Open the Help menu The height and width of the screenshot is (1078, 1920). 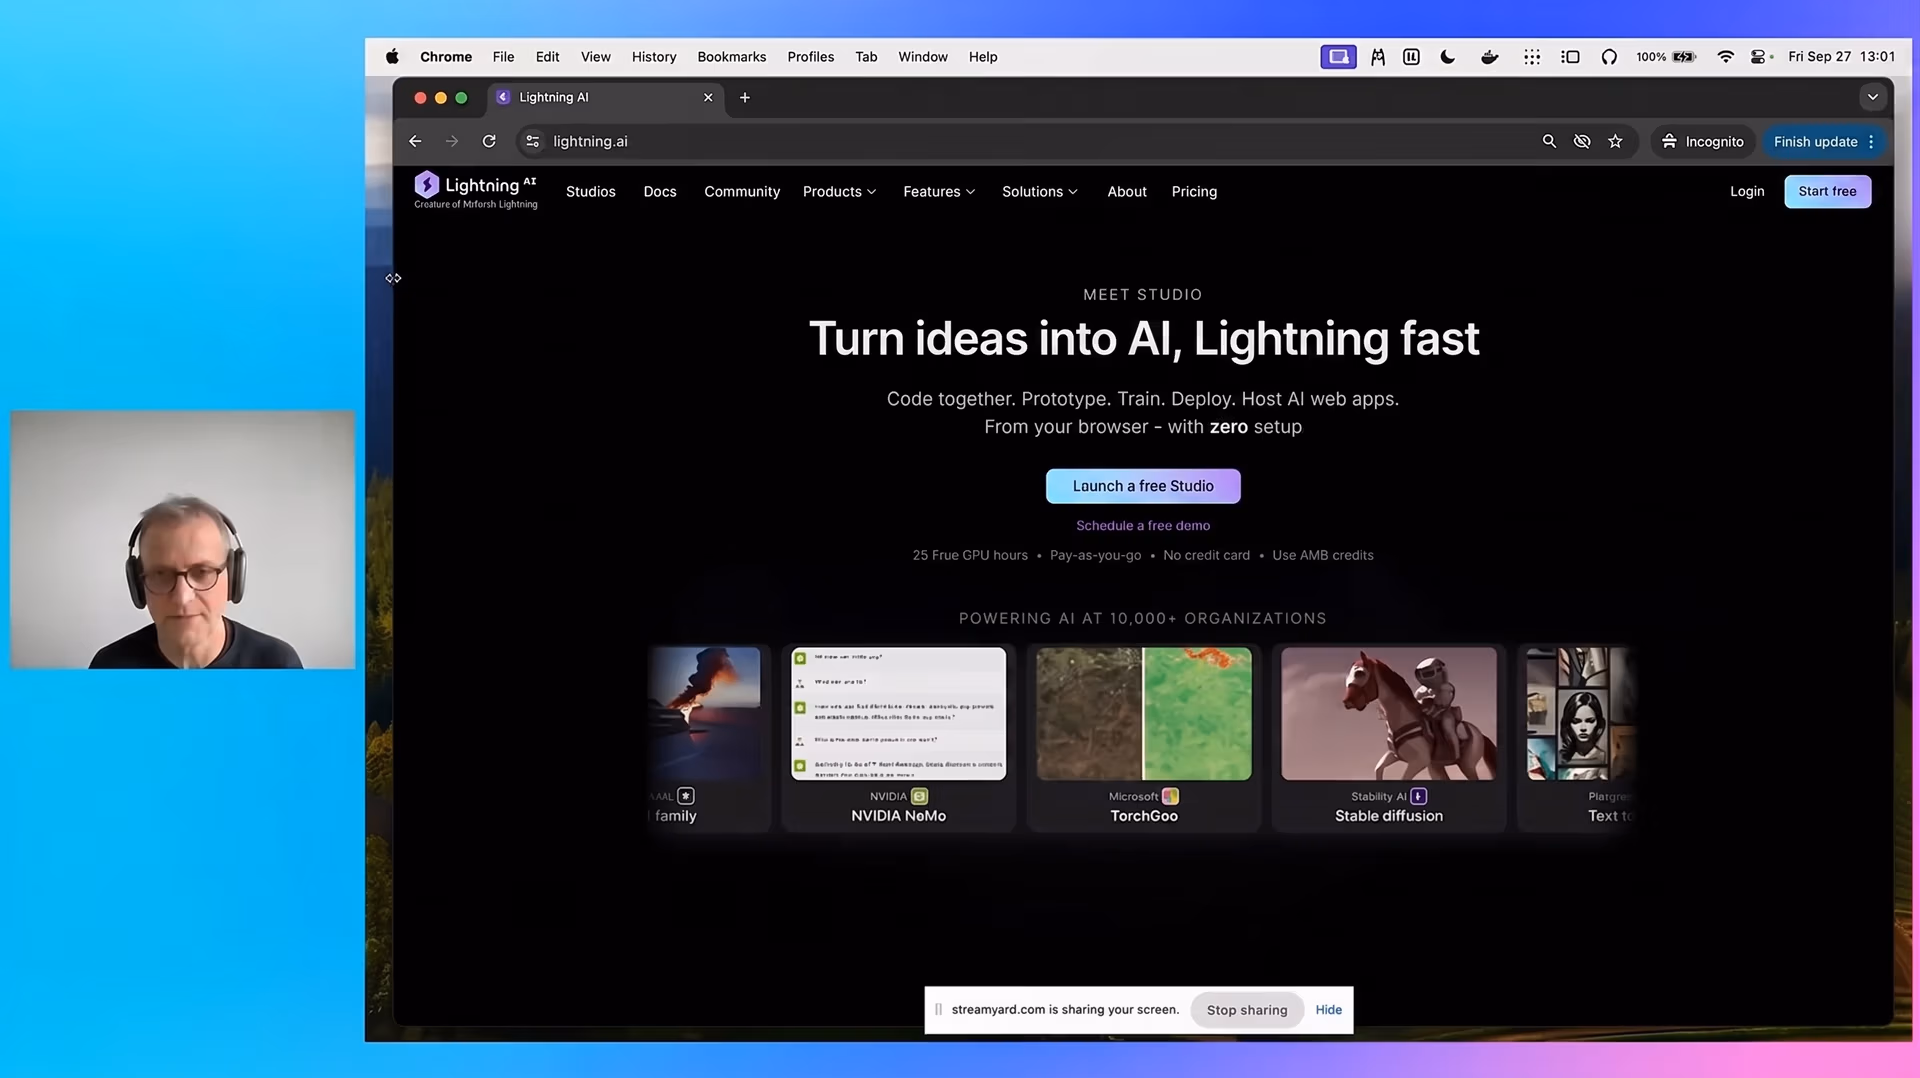coord(982,57)
